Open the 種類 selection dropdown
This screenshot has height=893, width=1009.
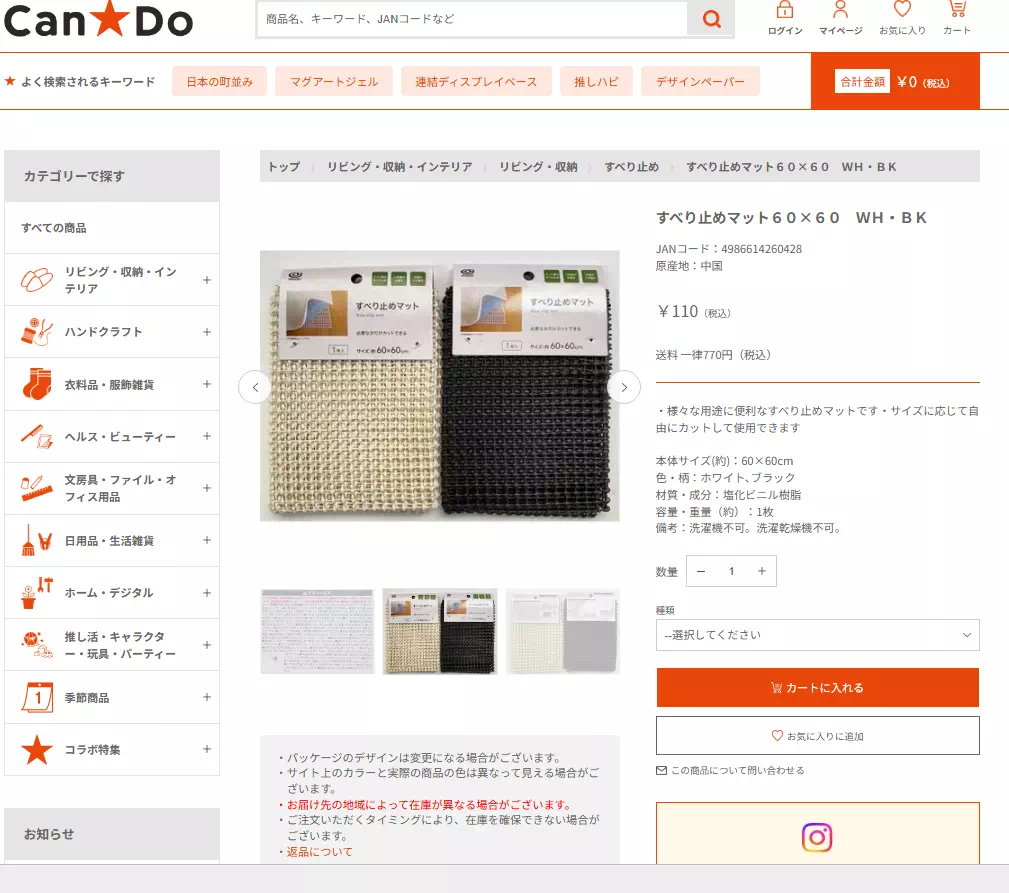click(817, 635)
